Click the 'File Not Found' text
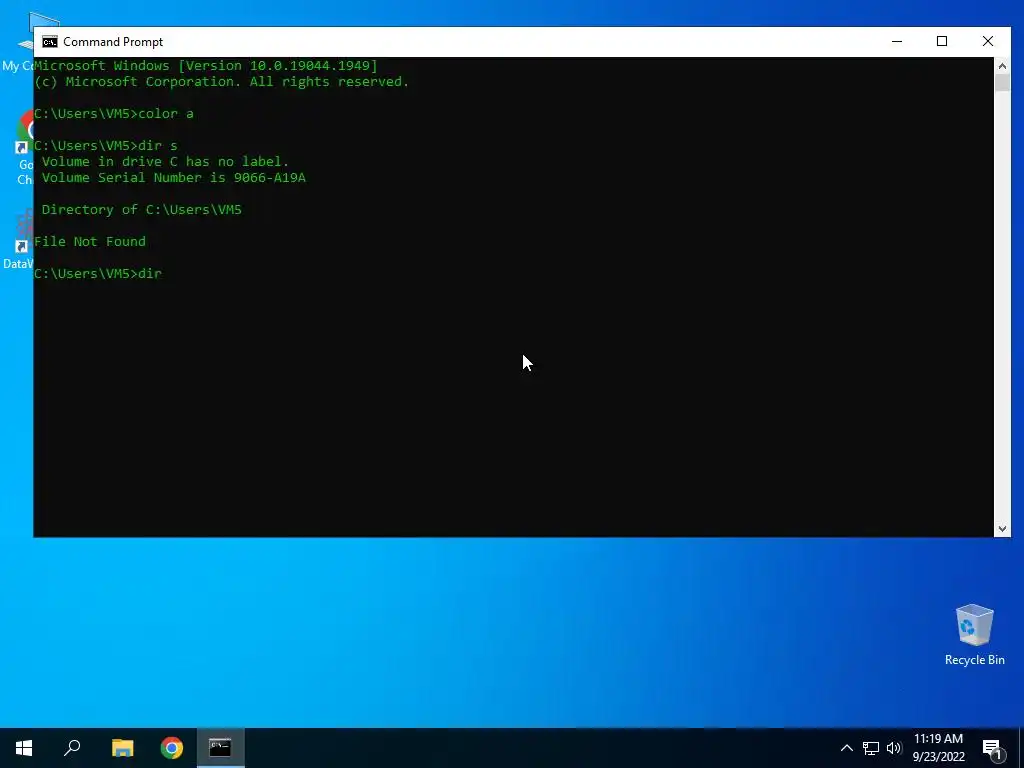The image size is (1024, 768). click(x=90, y=242)
